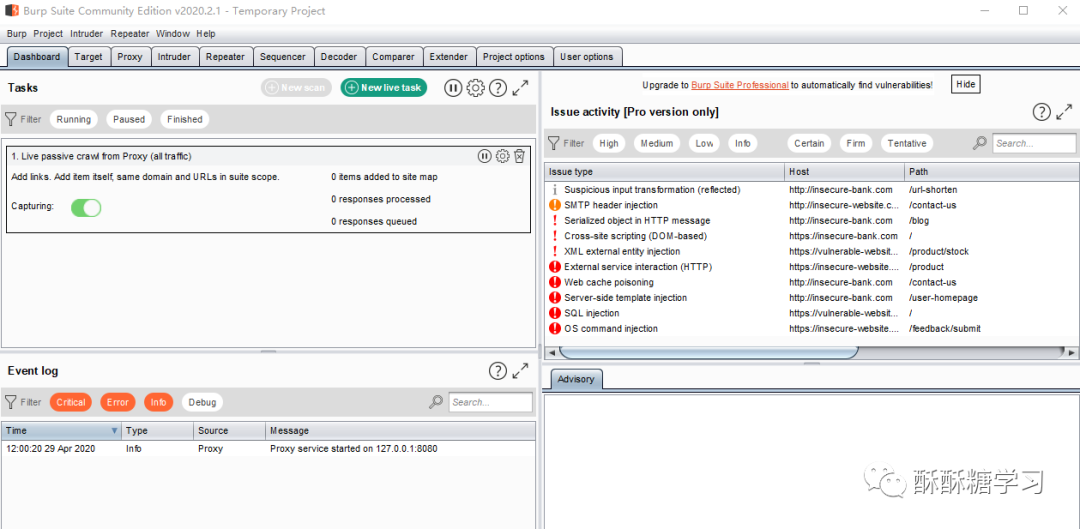1080x529 pixels.
Task: Click the orange severity icon for SMTP header injection
Action: pos(554,205)
